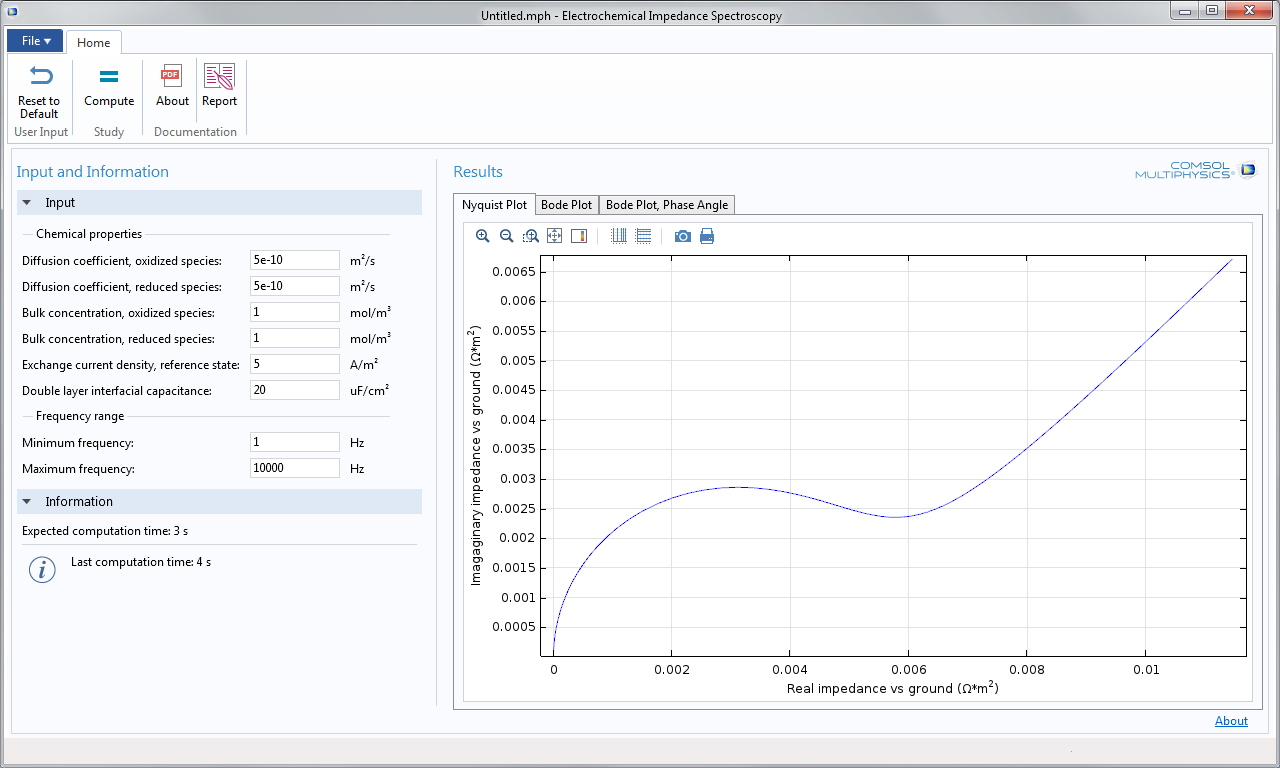
Task: Switch to the Bode Plot tab
Action: [567, 205]
